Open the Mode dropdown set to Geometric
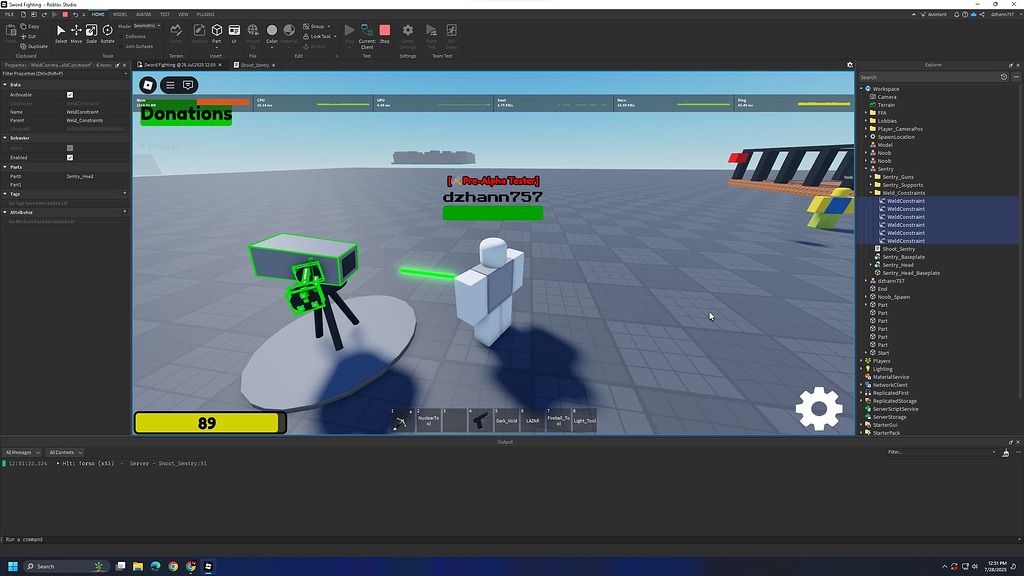This screenshot has height=576, width=1024. (147, 25)
